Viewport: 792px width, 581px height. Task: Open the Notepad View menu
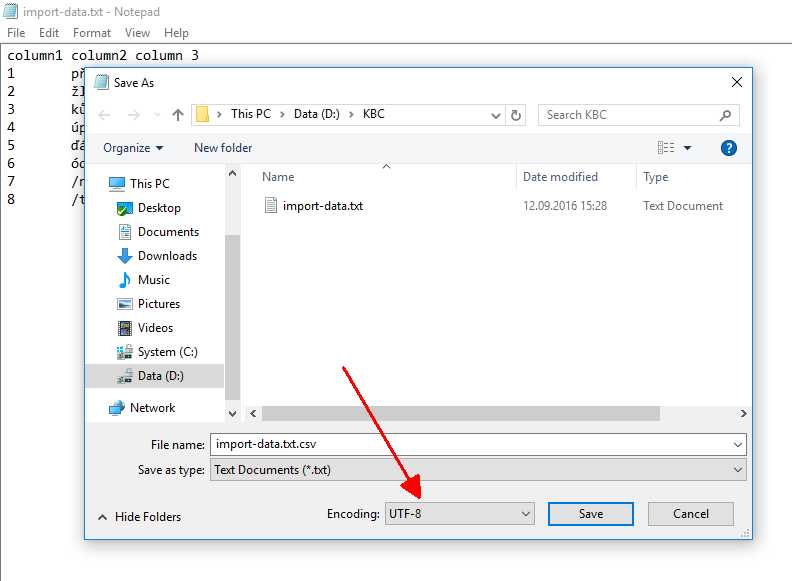pyautogui.click(x=137, y=33)
